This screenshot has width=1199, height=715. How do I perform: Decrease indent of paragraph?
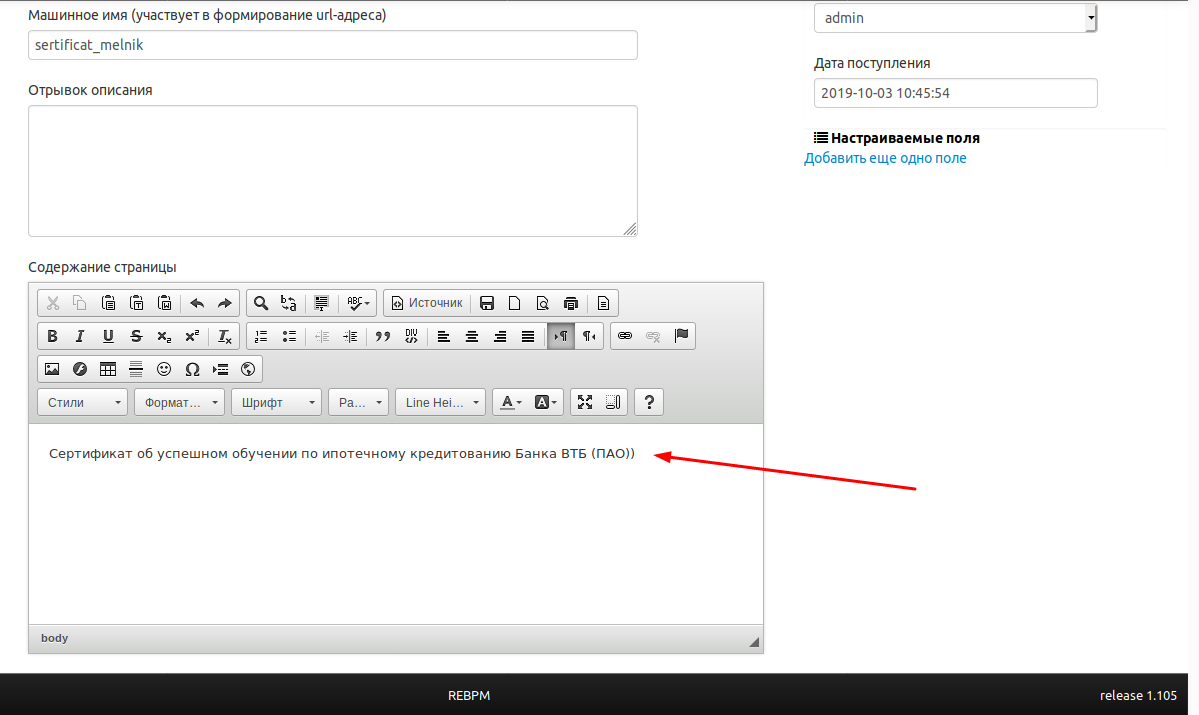[x=322, y=336]
